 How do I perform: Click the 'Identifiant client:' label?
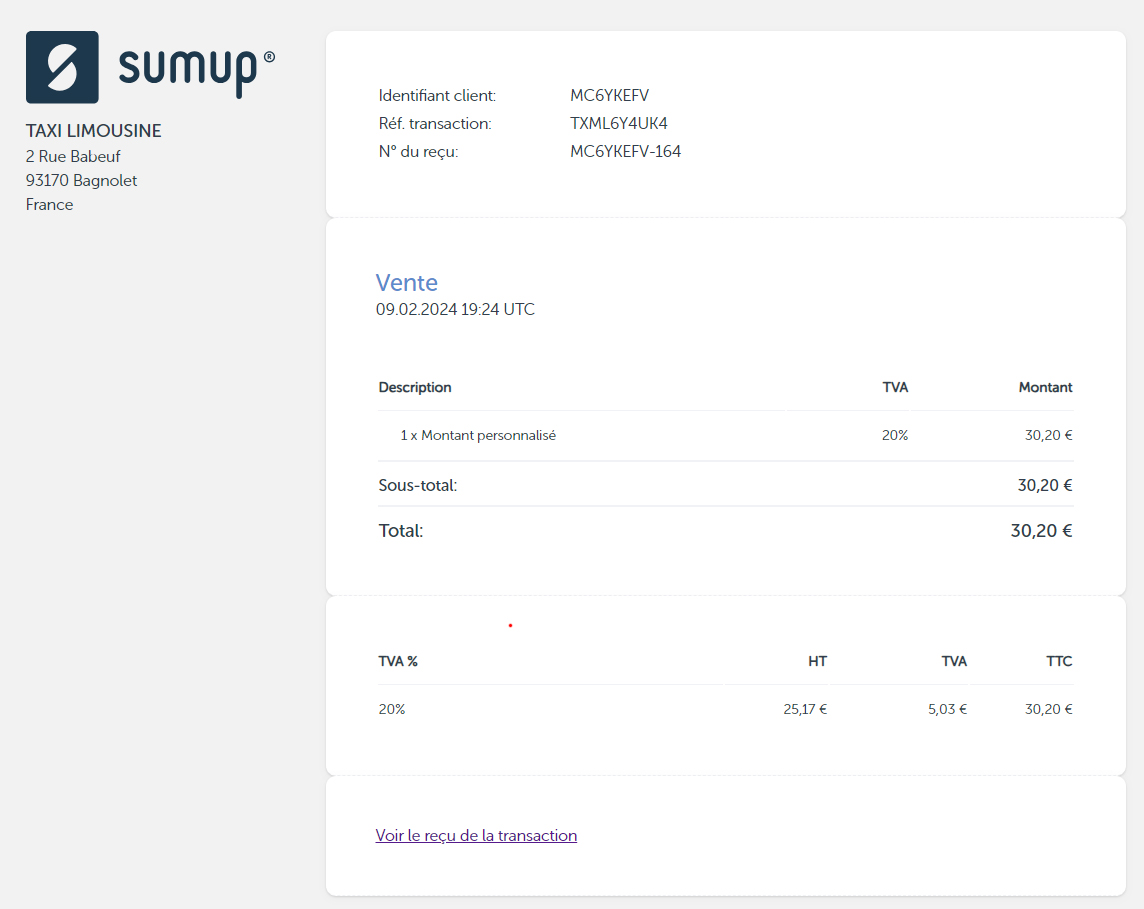click(437, 96)
